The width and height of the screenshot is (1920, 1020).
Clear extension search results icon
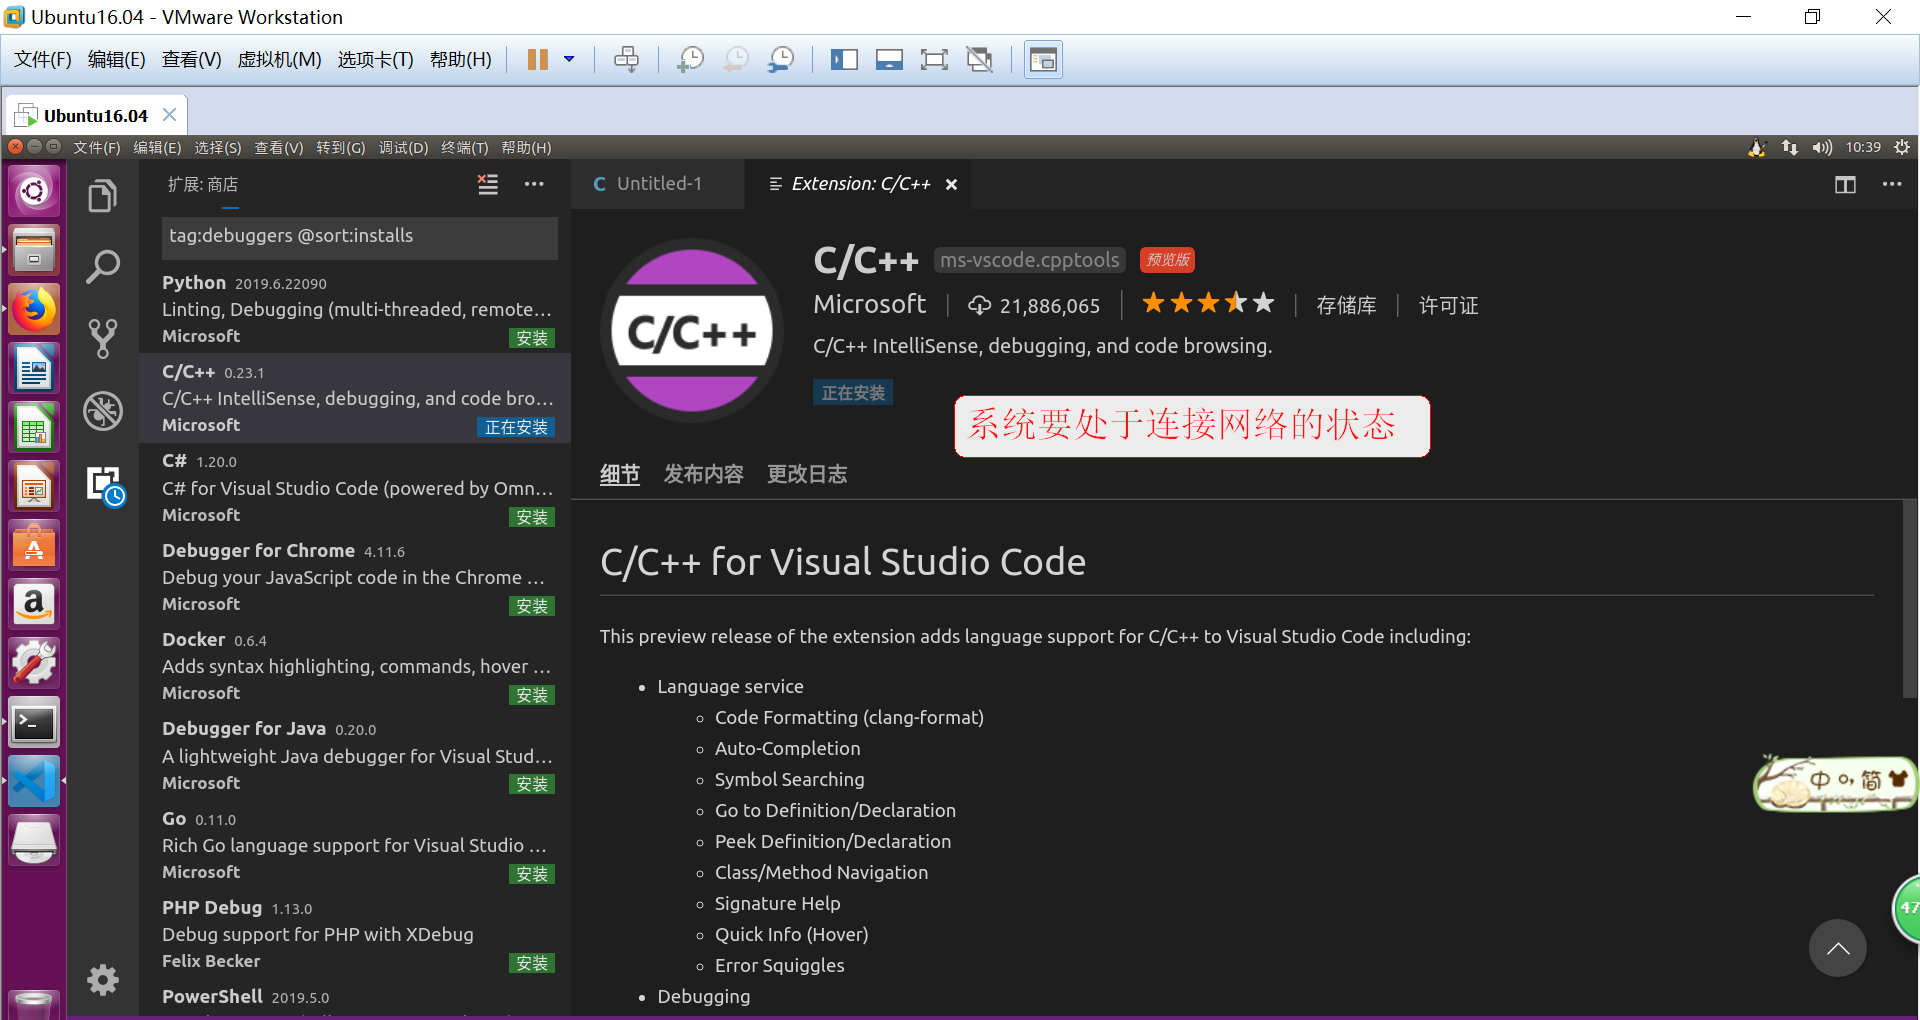point(488,184)
